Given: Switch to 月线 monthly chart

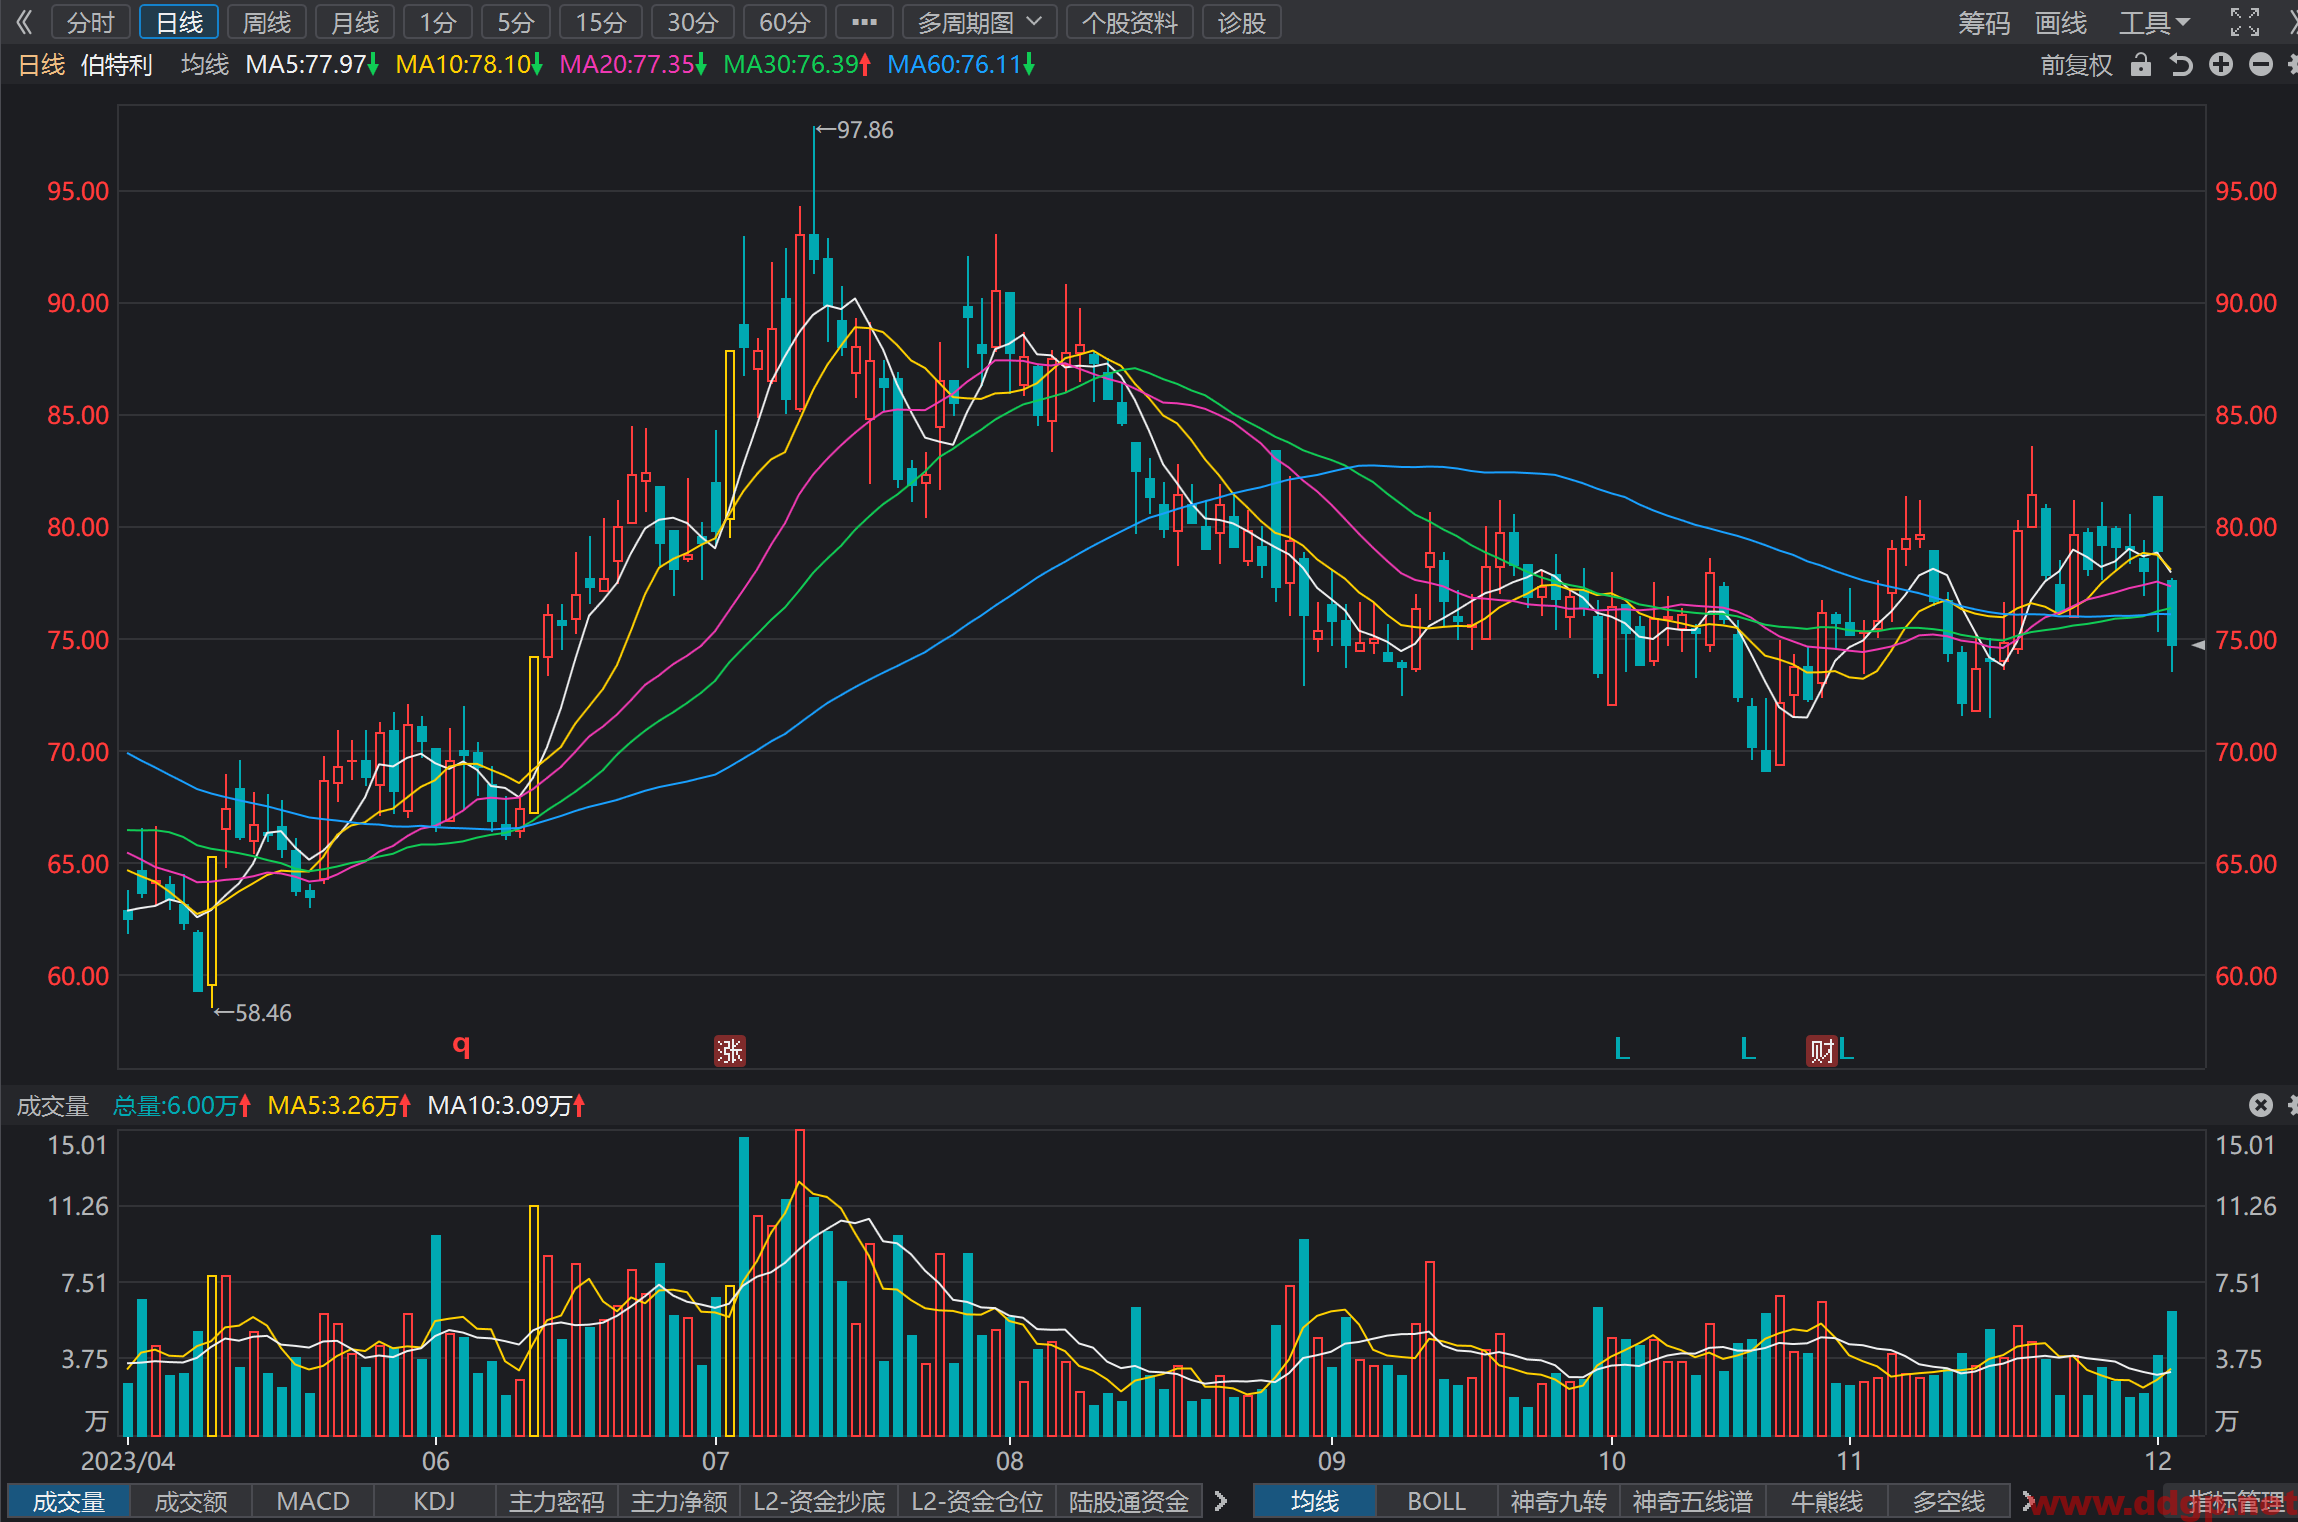Looking at the screenshot, I should pos(355,22).
